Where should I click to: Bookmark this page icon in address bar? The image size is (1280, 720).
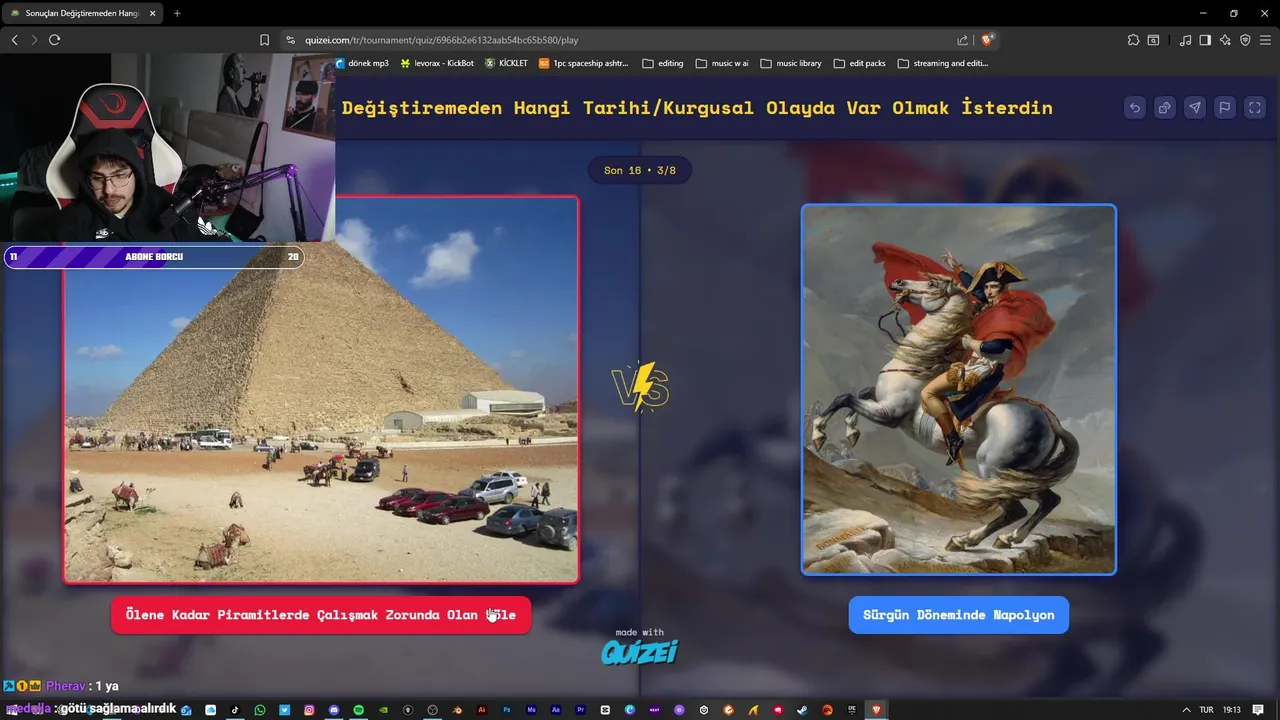(264, 40)
